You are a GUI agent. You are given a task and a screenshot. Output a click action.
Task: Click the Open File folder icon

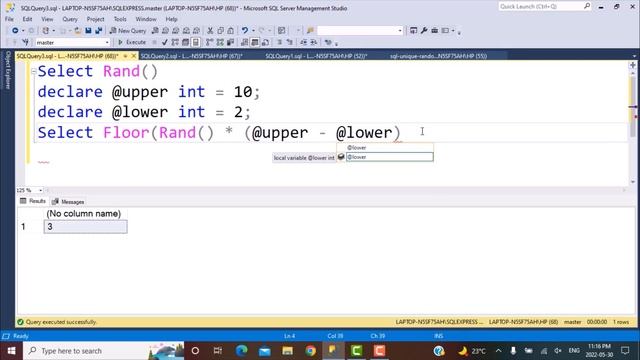click(x=78, y=31)
